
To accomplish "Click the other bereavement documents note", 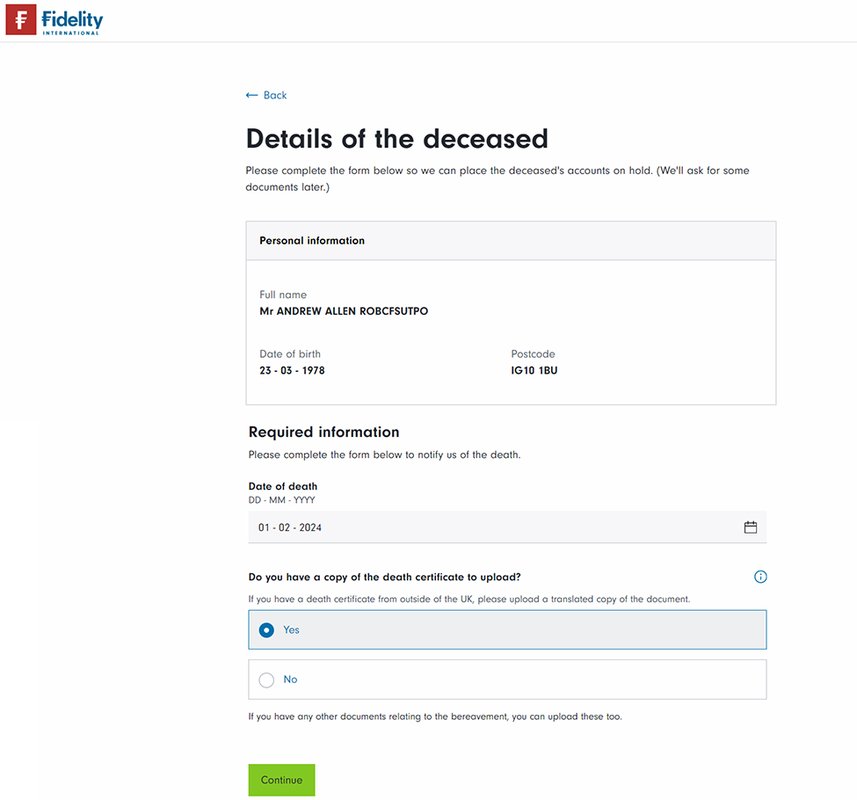I will coord(435,716).
